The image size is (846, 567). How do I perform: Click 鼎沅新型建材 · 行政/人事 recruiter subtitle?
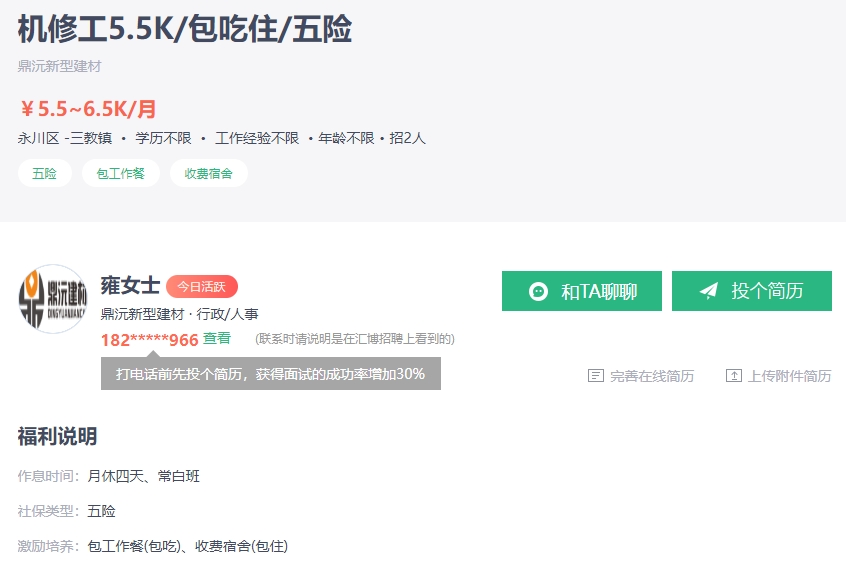pyautogui.click(x=180, y=314)
